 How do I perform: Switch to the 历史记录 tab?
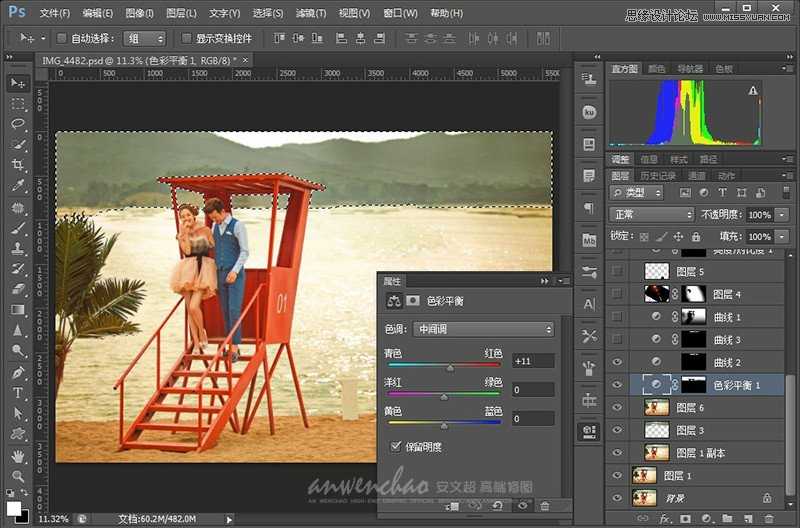pos(658,176)
